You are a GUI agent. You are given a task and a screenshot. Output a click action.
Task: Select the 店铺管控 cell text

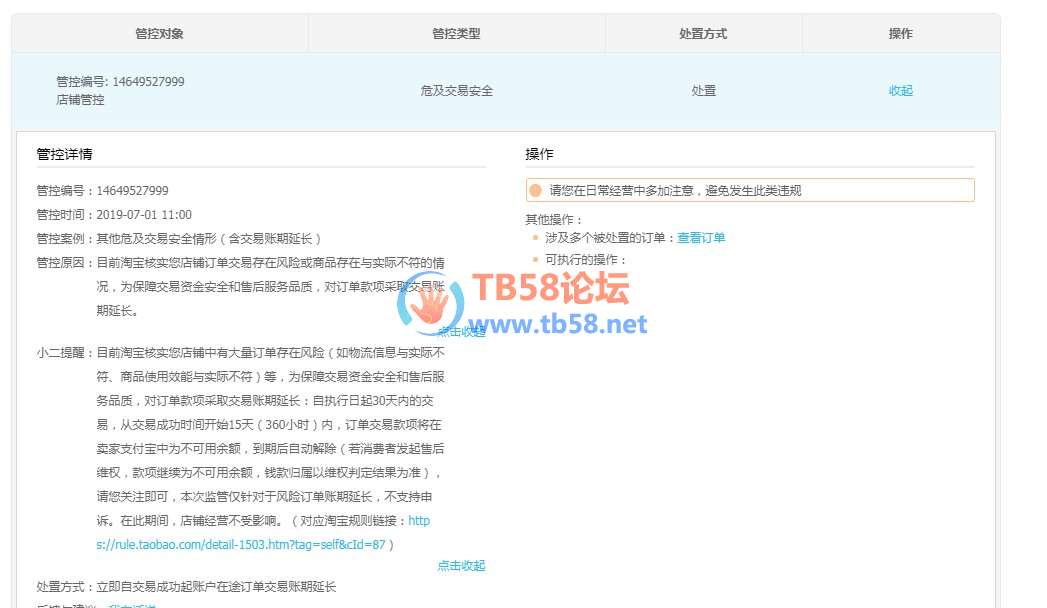point(80,100)
